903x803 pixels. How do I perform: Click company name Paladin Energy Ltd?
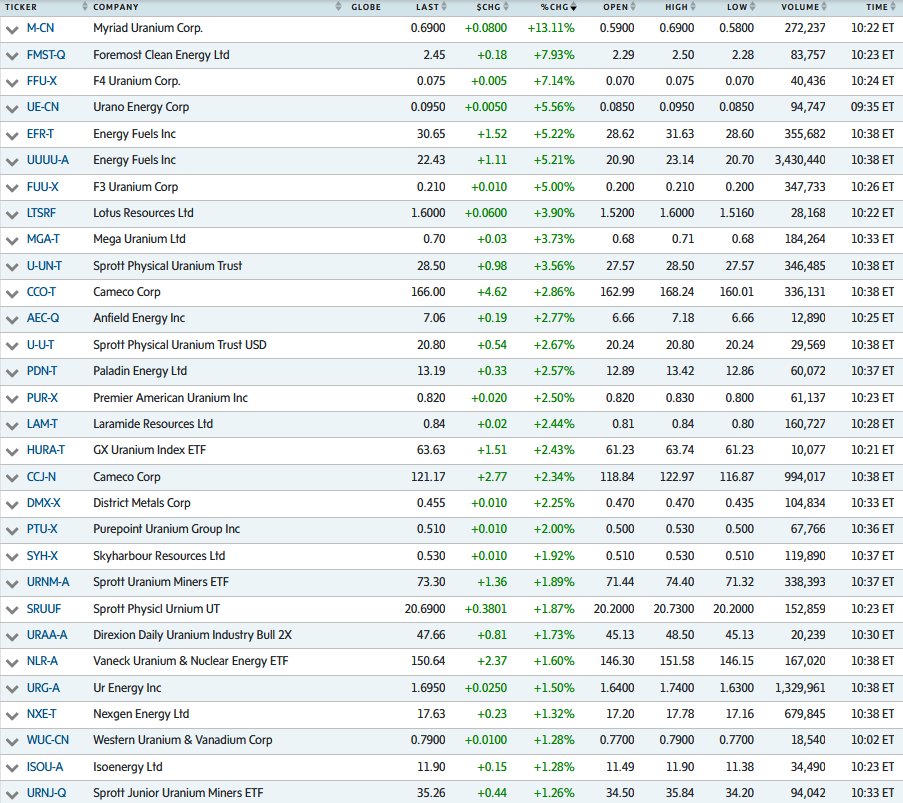point(140,370)
